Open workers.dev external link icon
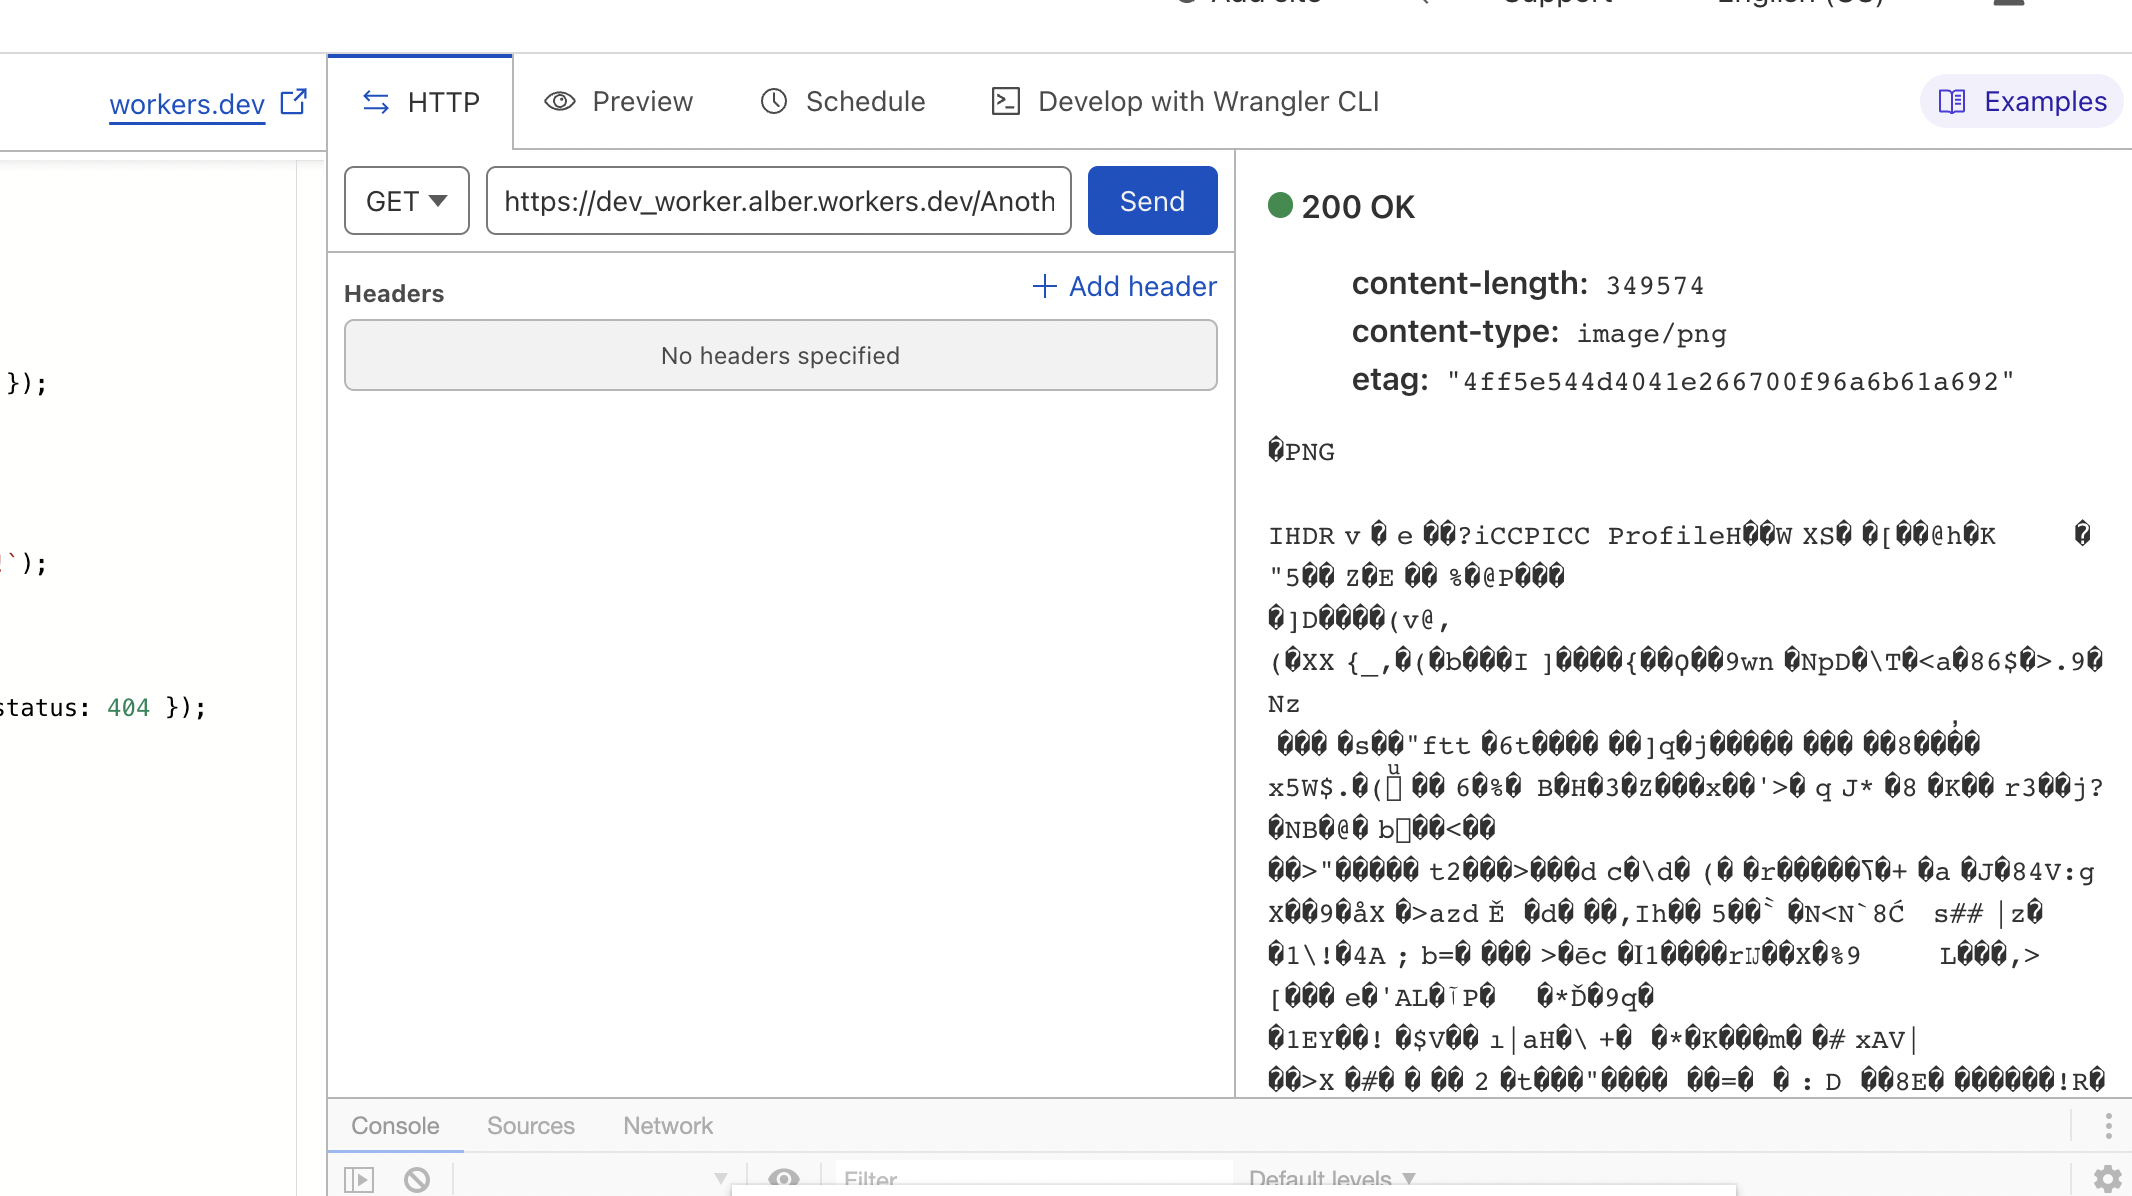The image size is (2132, 1196). (293, 102)
